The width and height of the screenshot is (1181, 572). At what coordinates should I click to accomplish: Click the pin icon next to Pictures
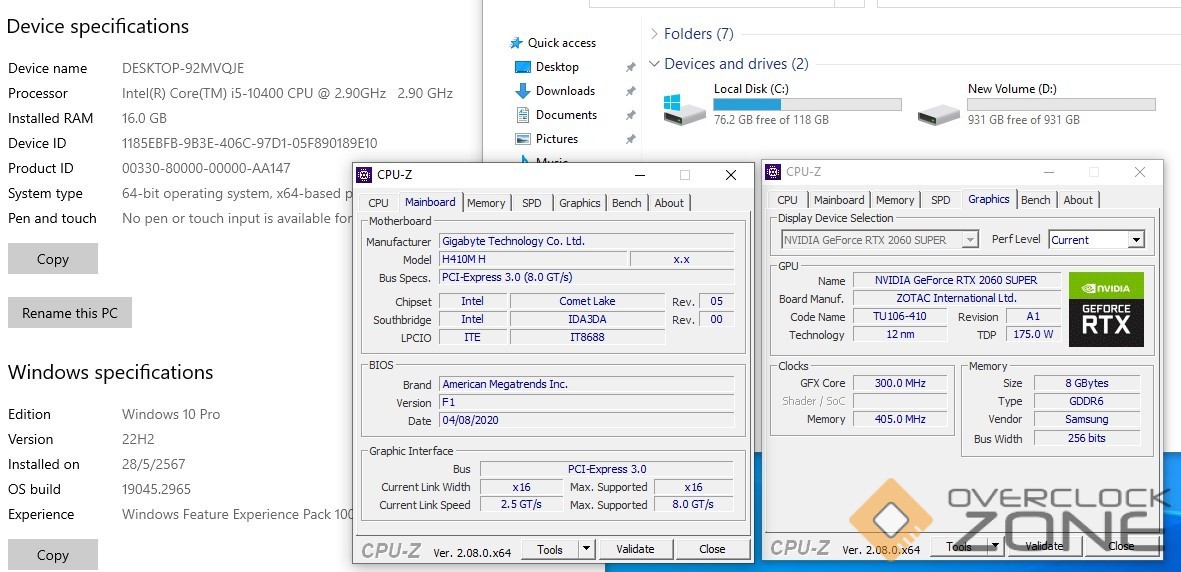(630, 139)
